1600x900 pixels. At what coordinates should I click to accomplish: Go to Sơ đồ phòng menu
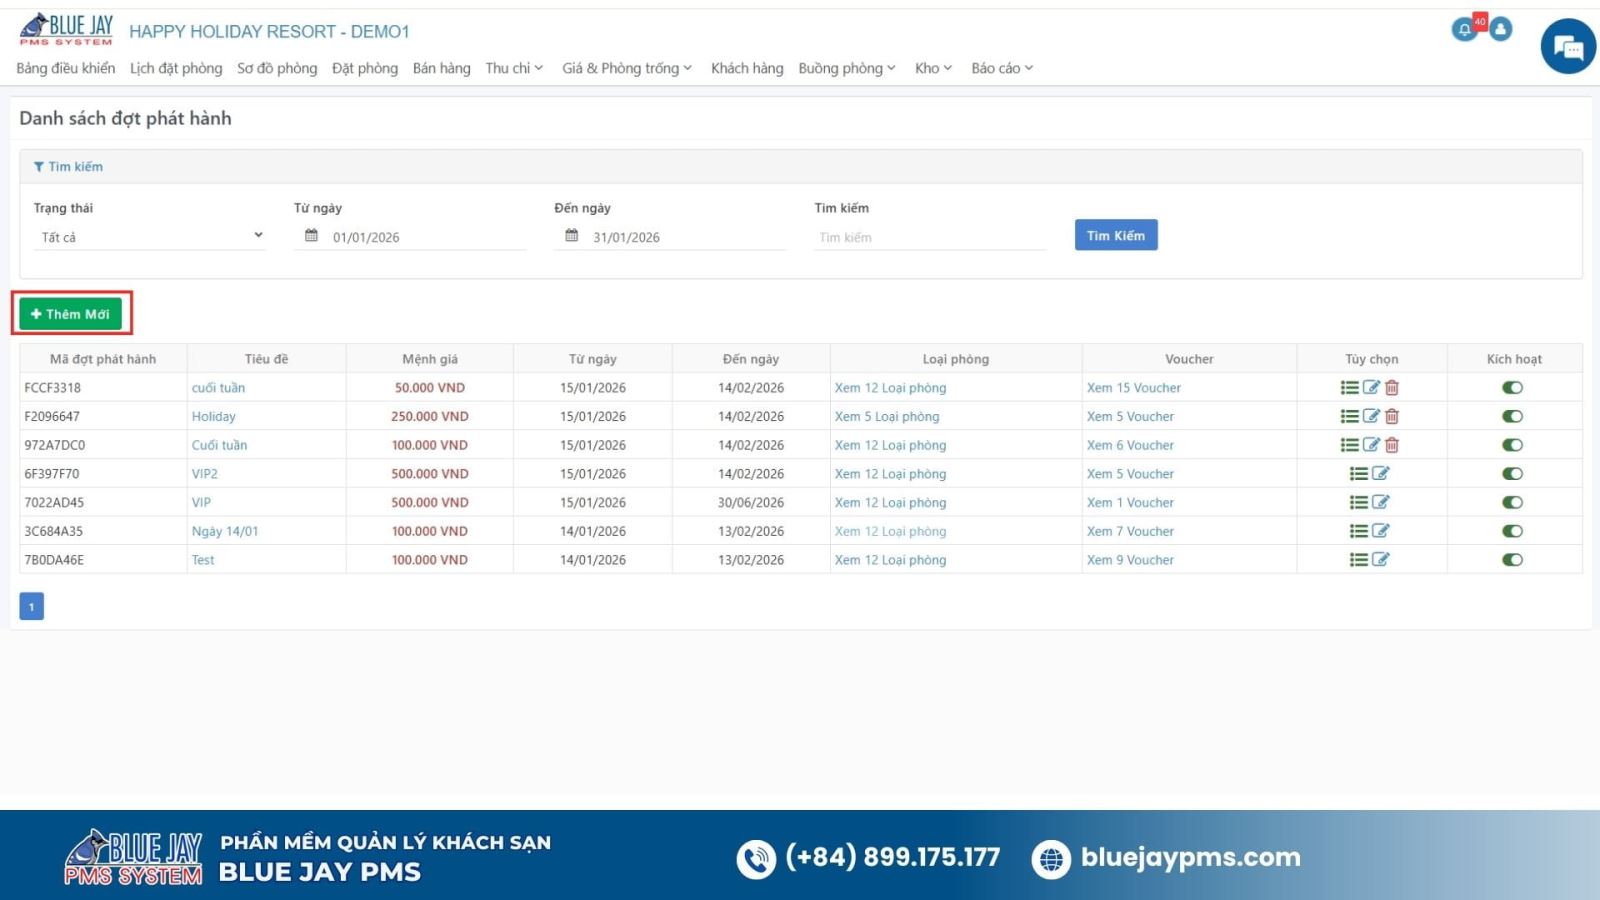[x=277, y=68]
